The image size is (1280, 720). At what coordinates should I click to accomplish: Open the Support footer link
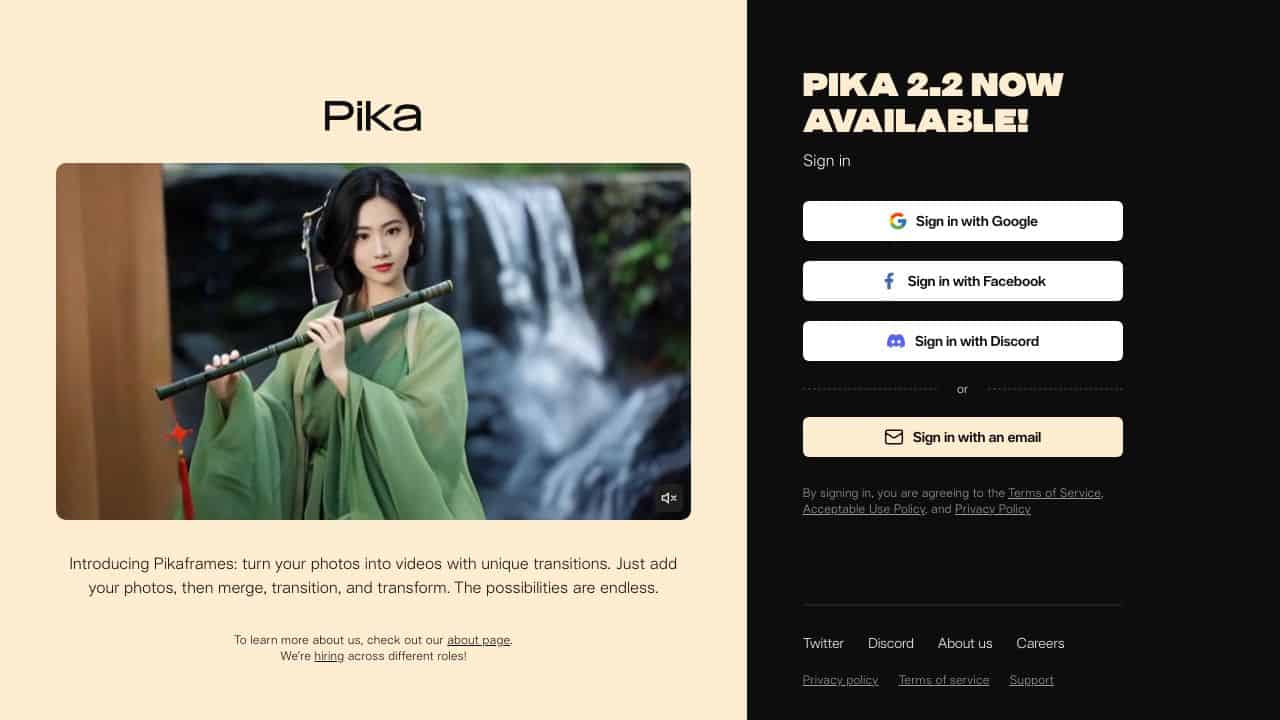[x=1031, y=680]
